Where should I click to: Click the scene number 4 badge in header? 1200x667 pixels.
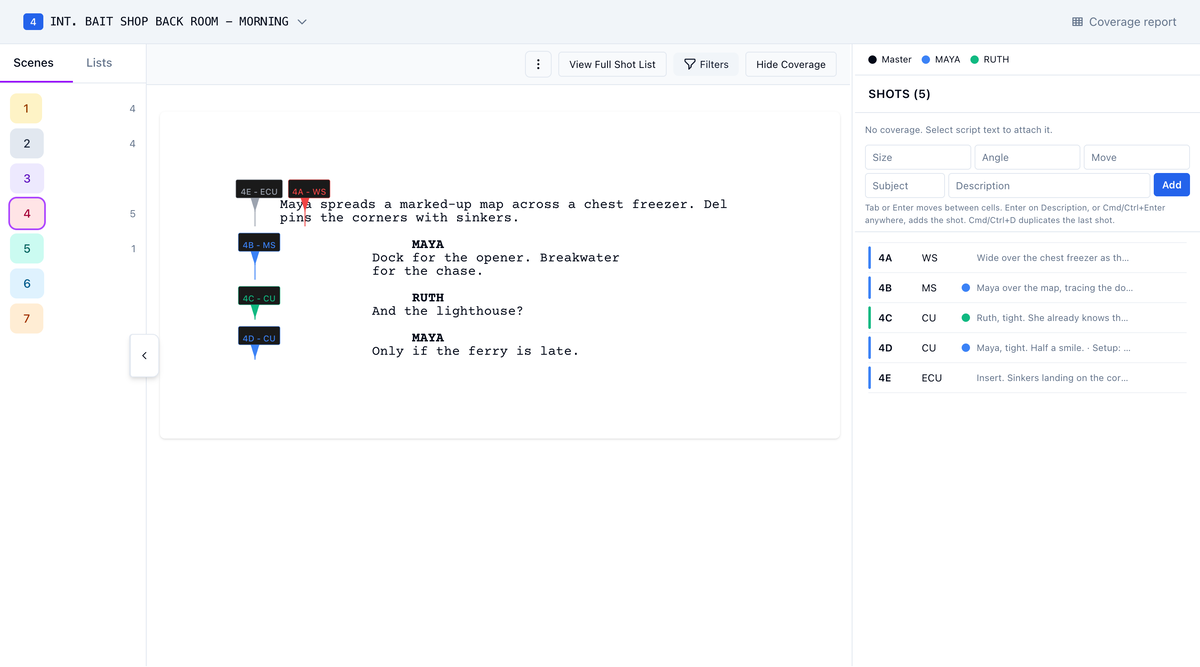pos(33,21)
